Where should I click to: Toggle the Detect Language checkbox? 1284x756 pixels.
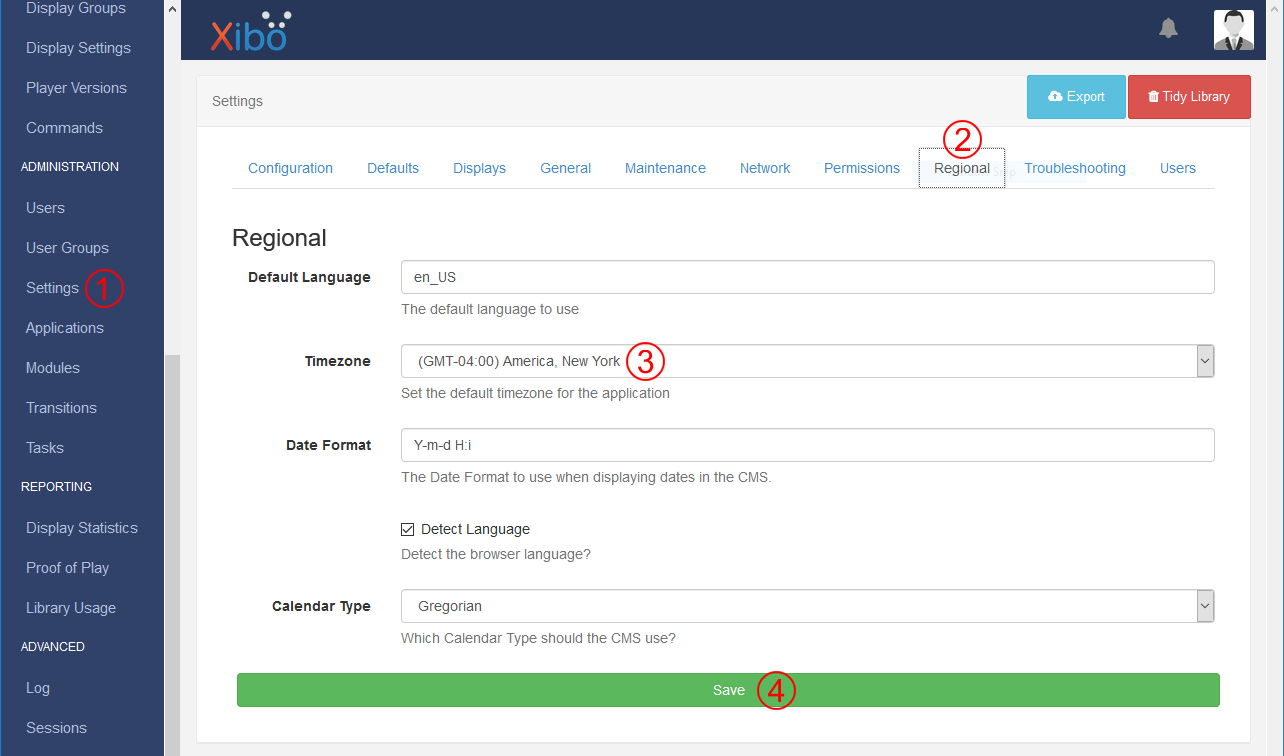click(x=407, y=530)
